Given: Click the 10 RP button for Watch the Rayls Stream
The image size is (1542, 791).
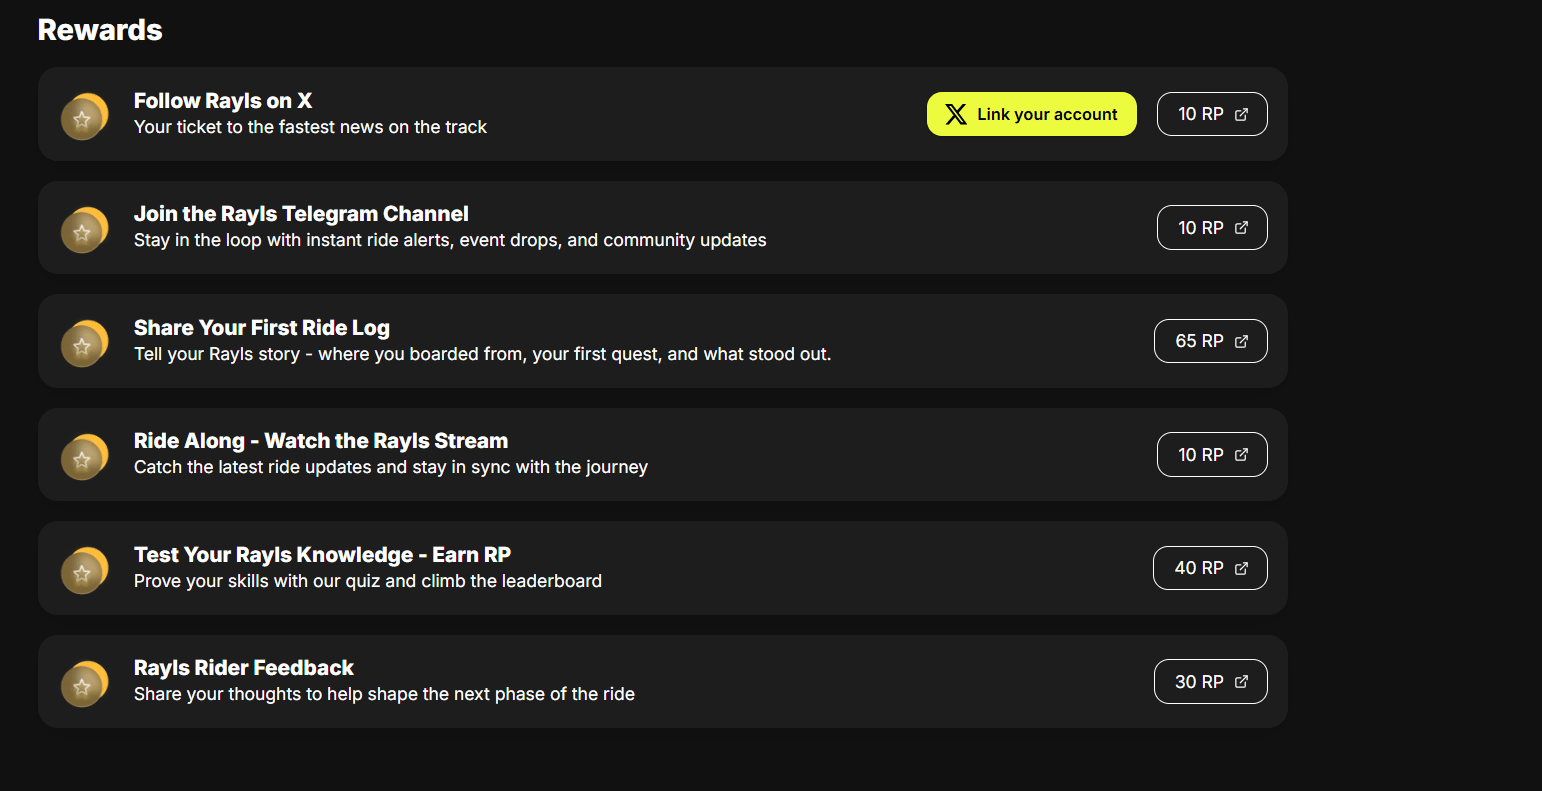Looking at the screenshot, I should (x=1211, y=455).
